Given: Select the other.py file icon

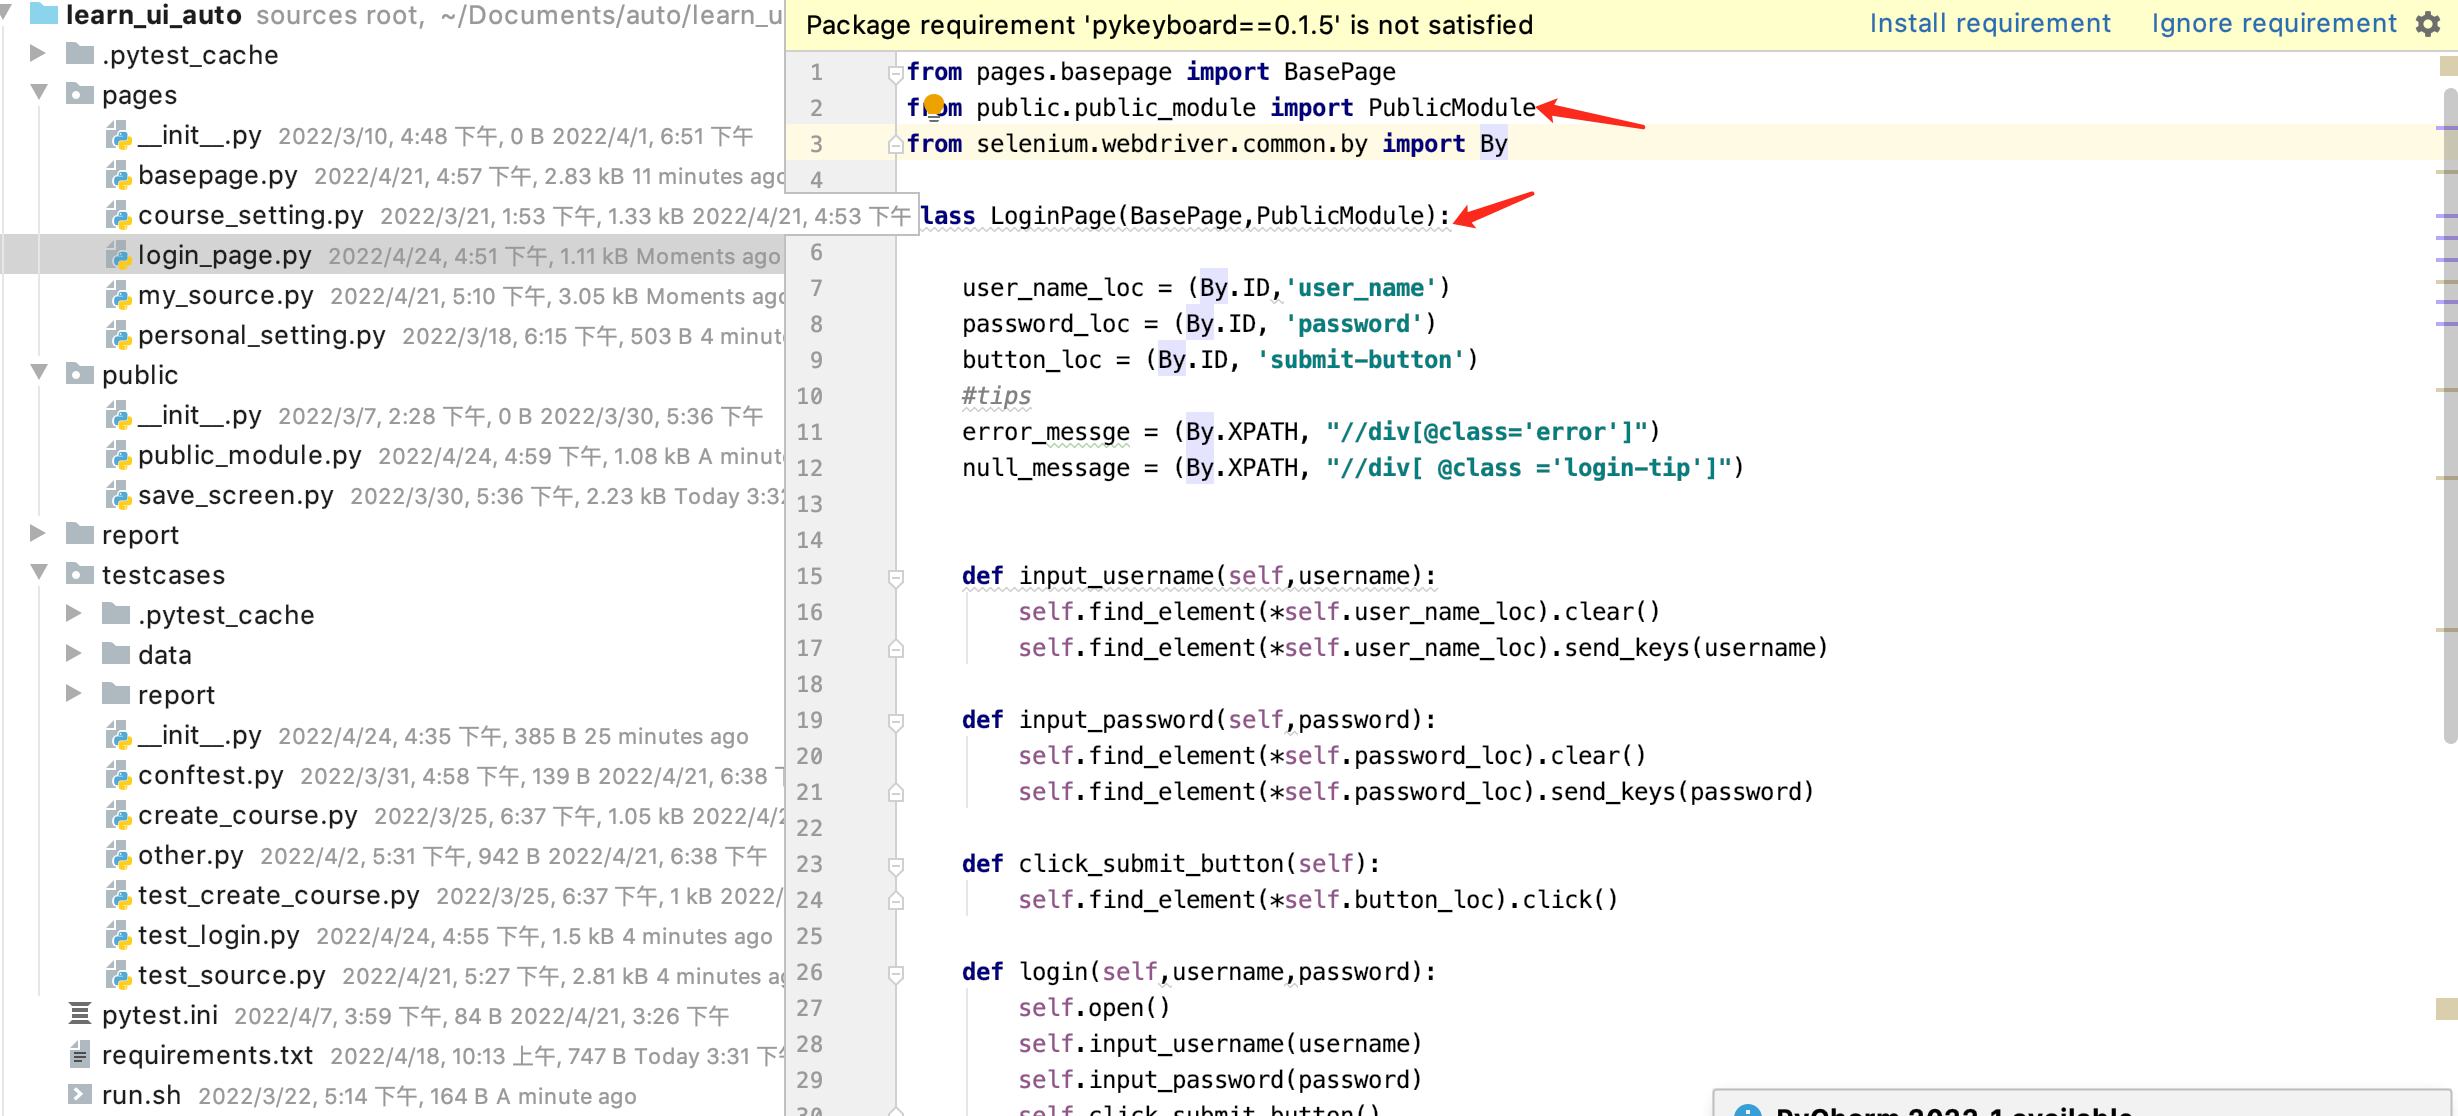Looking at the screenshot, I should coord(118,855).
